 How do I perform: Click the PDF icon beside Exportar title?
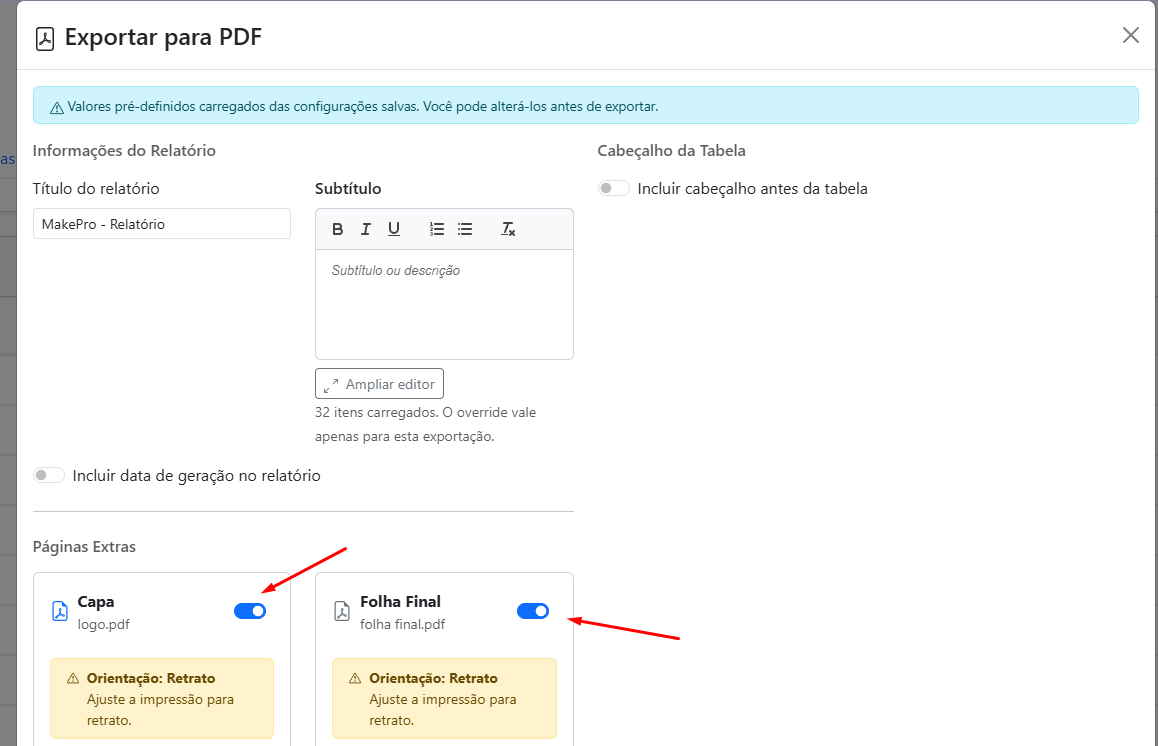(x=45, y=38)
